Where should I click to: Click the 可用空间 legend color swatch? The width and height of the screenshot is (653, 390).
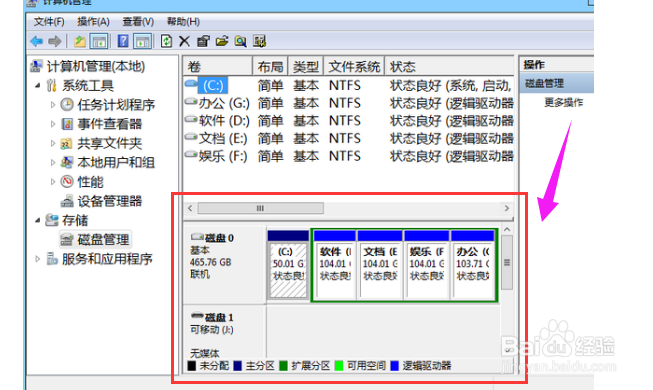(339, 366)
